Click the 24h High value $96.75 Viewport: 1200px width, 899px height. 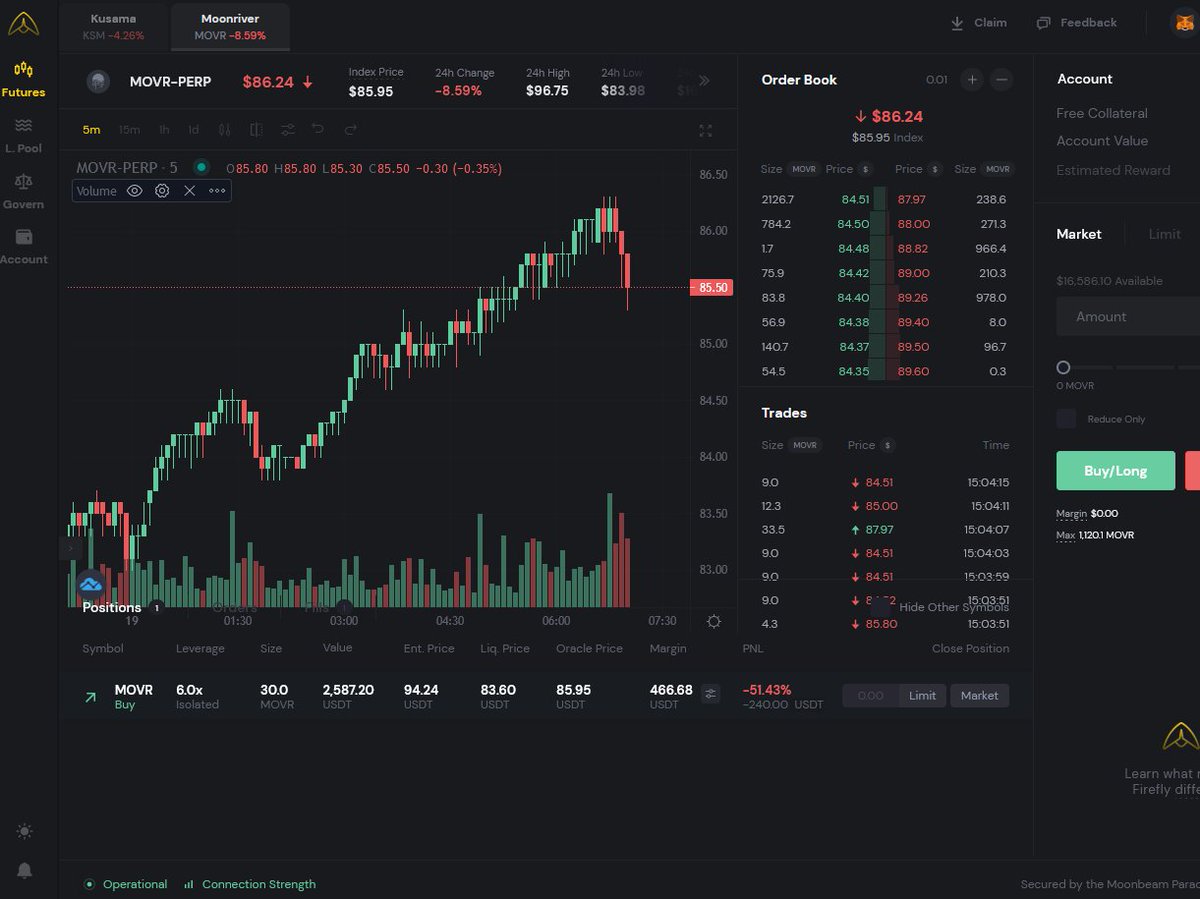pos(547,91)
